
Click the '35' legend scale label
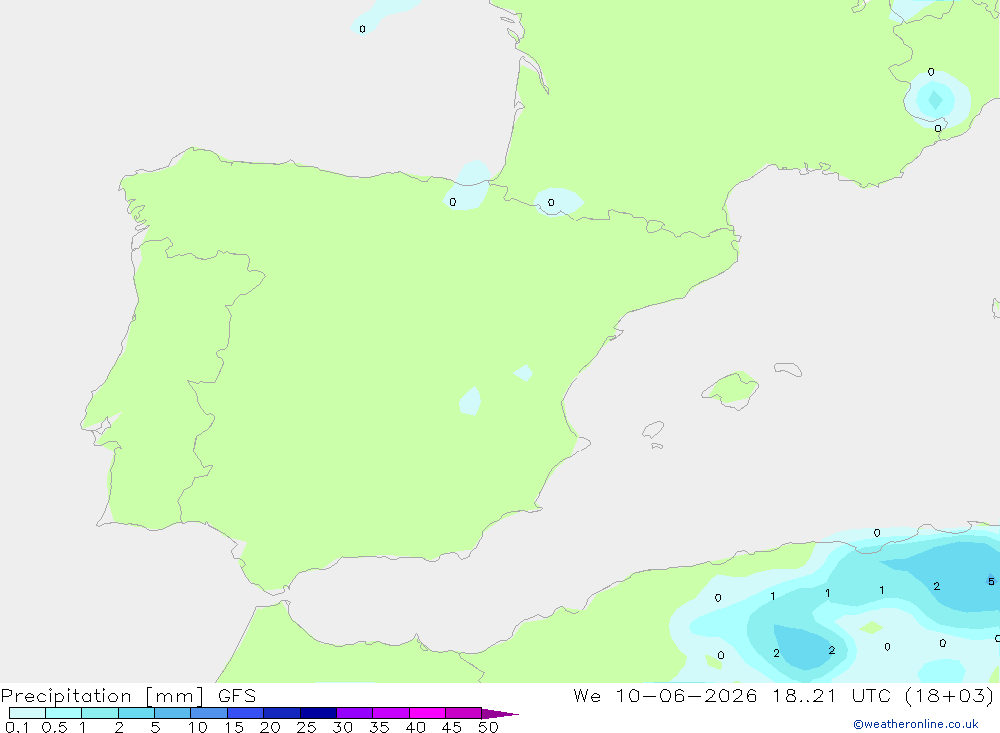pyautogui.click(x=379, y=727)
